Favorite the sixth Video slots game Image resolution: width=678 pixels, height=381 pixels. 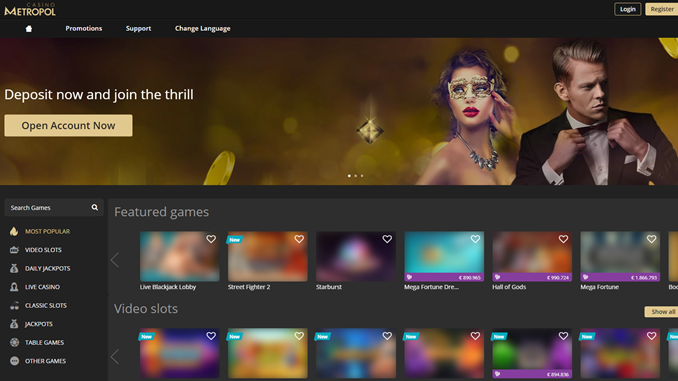pyautogui.click(x=652, y=336)
